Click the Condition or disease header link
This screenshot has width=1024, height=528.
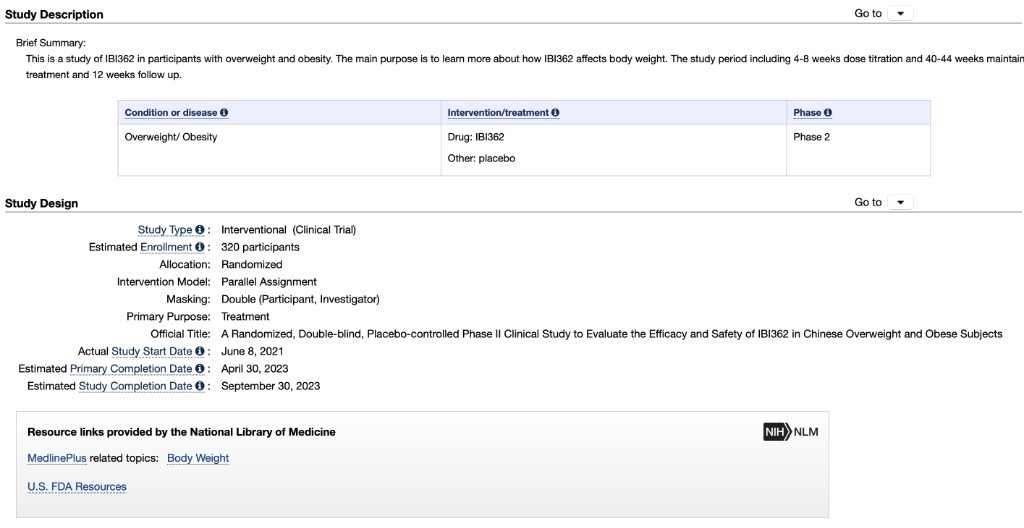click(x=170, y=113)
